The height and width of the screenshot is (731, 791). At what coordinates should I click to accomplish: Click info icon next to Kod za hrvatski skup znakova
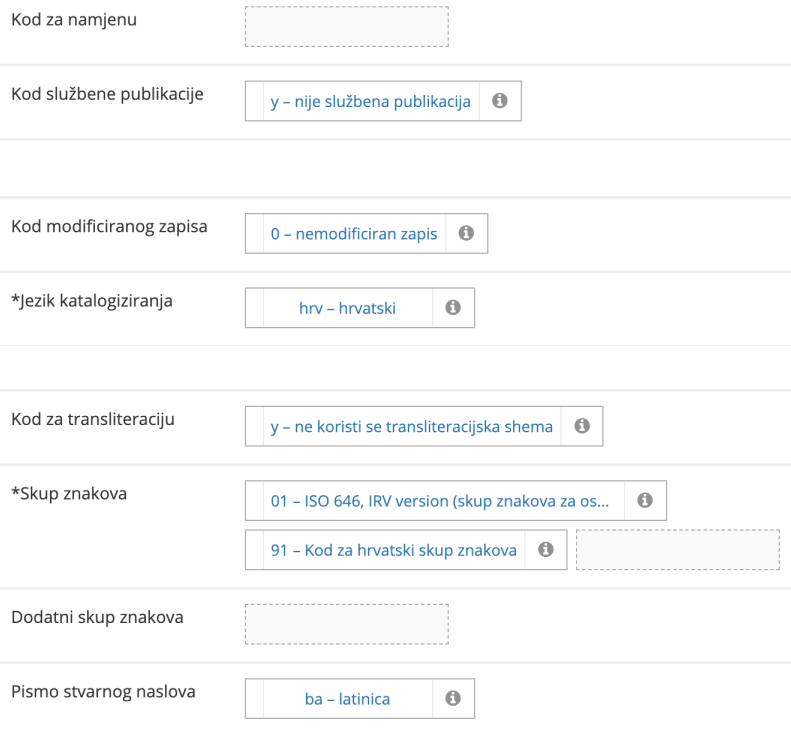point(546,549)
